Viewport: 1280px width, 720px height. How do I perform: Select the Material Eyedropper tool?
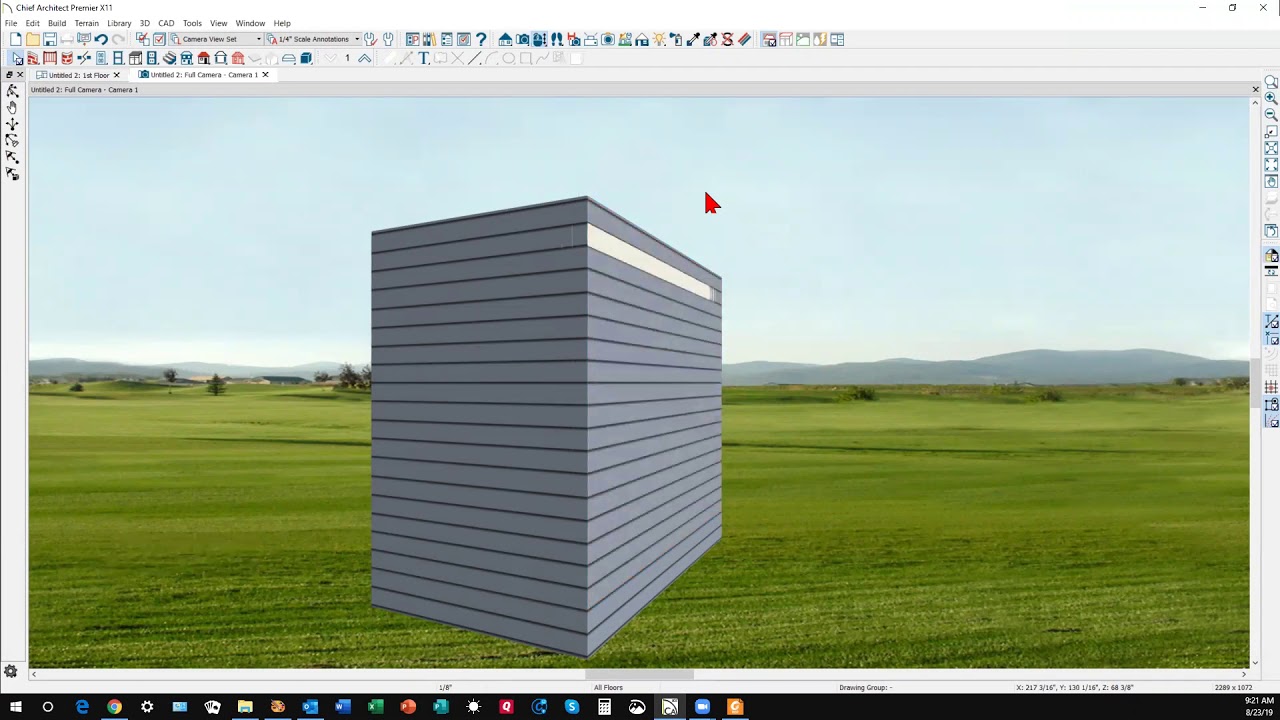(x=693, y=39)
